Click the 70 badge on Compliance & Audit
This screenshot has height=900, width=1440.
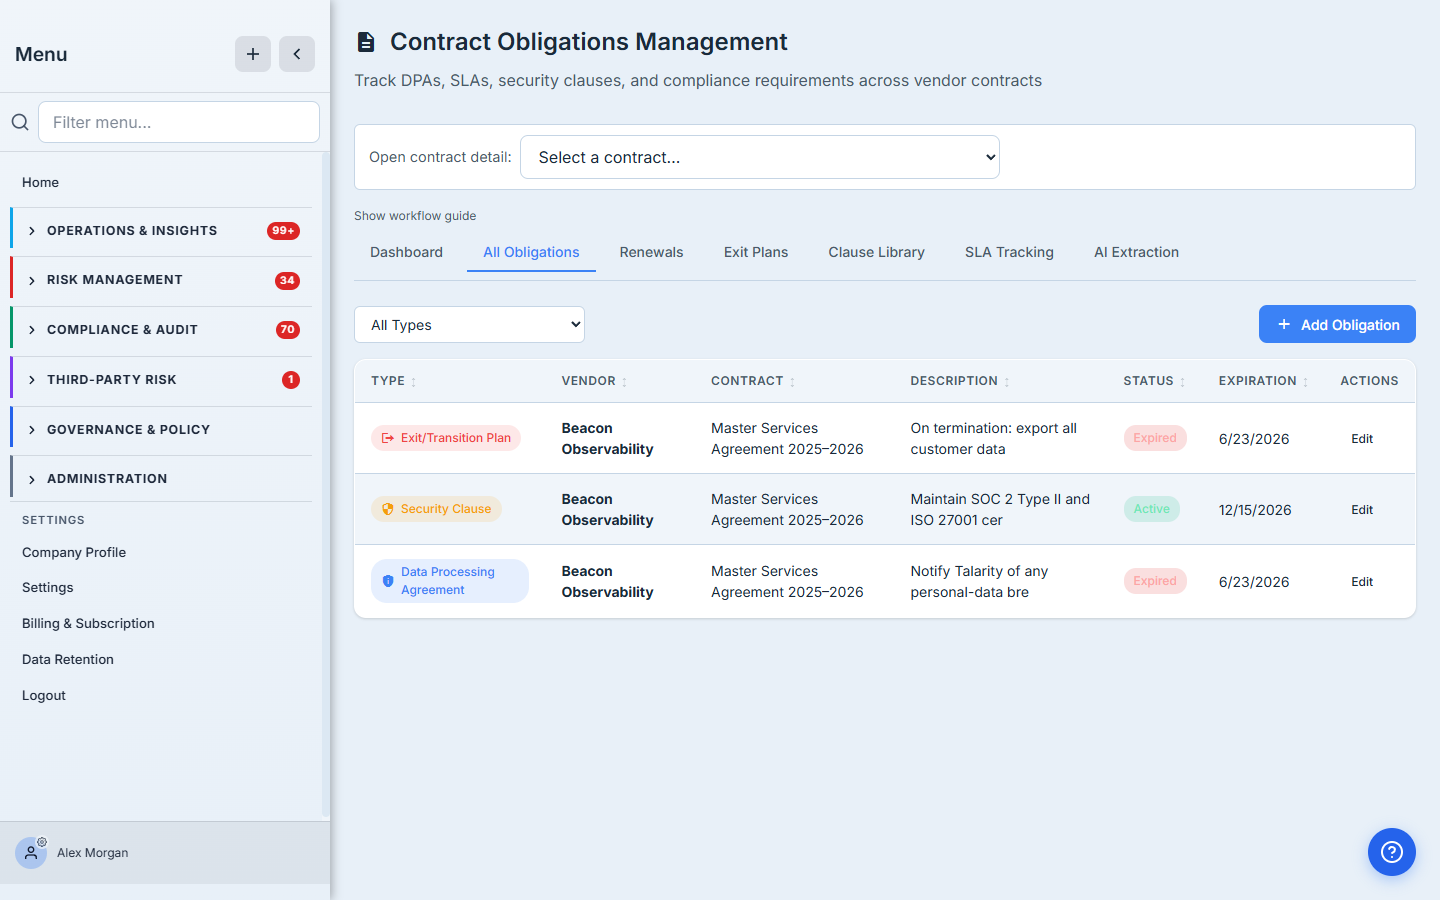[288, 330]
